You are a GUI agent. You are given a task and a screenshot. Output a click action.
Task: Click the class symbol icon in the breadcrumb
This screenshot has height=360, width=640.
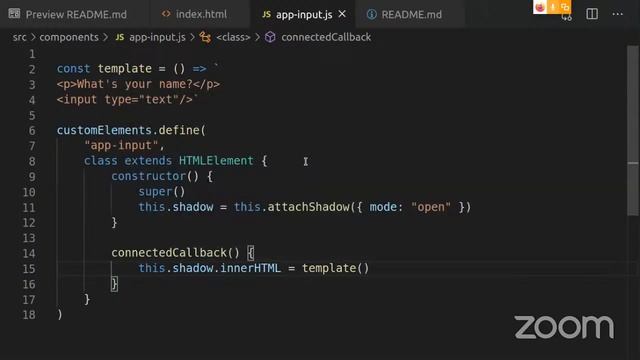click(x=205, y=37)
